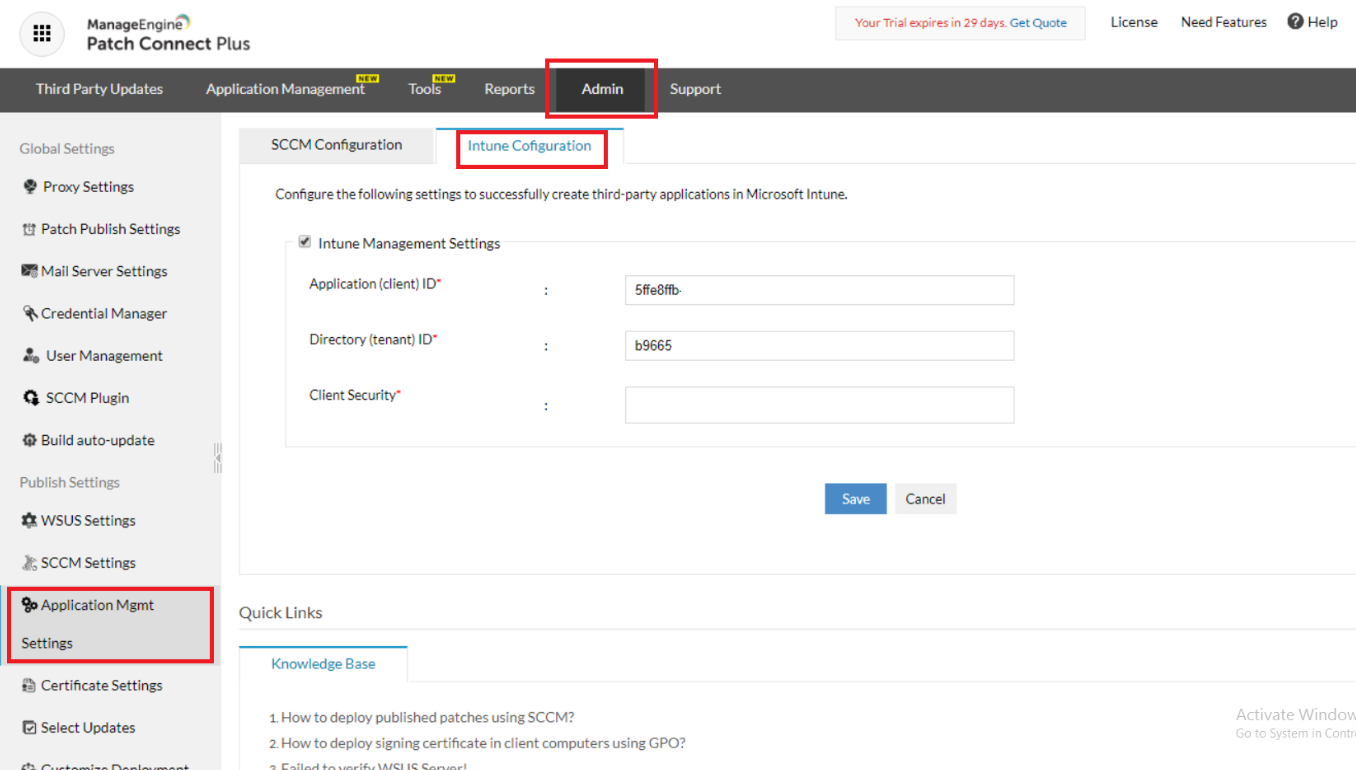The image size is (1356, 770).
Task: Save the Intune configuration
Action: pyautogui.click(x=855, y=499)
